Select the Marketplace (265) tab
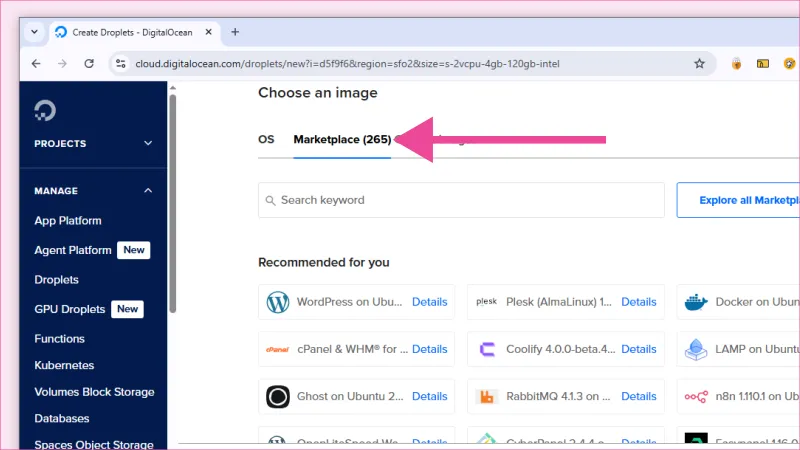The image size is (800, 450). 342,139
